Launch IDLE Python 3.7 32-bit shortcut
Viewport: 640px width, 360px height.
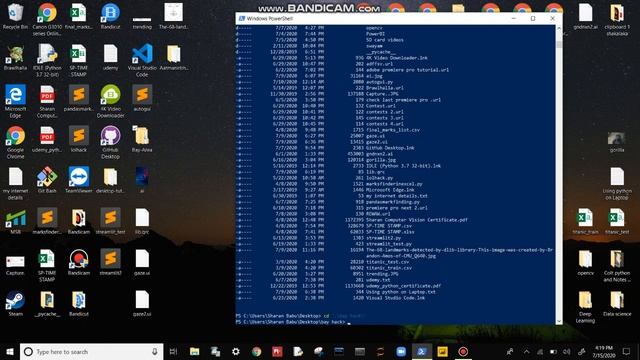pyautogui.click(x=47, y=60)
